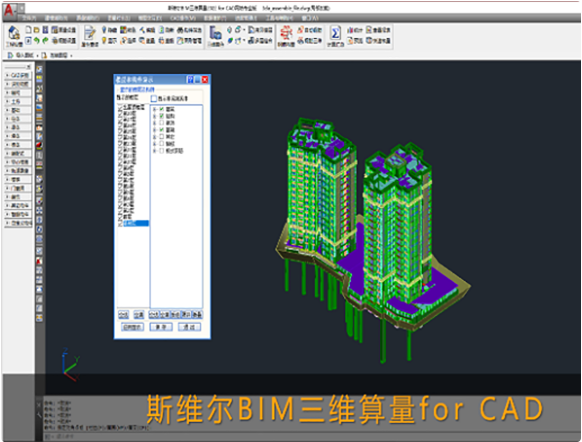
Task: Expand the CAD item in left panel
Action: (x=7, y=75)
